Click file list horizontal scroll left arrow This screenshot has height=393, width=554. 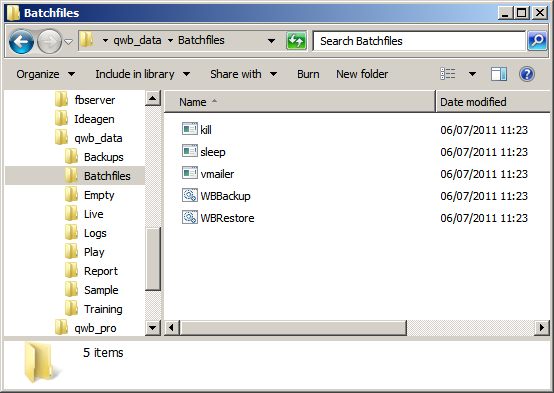click(x=171, y=328)
